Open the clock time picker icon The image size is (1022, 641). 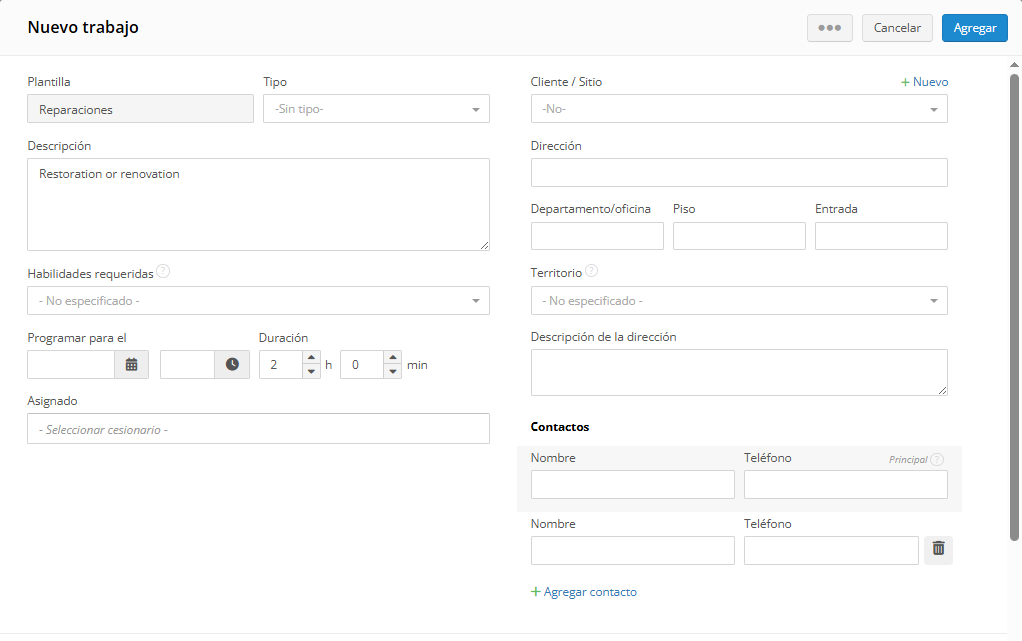point(232,365)
